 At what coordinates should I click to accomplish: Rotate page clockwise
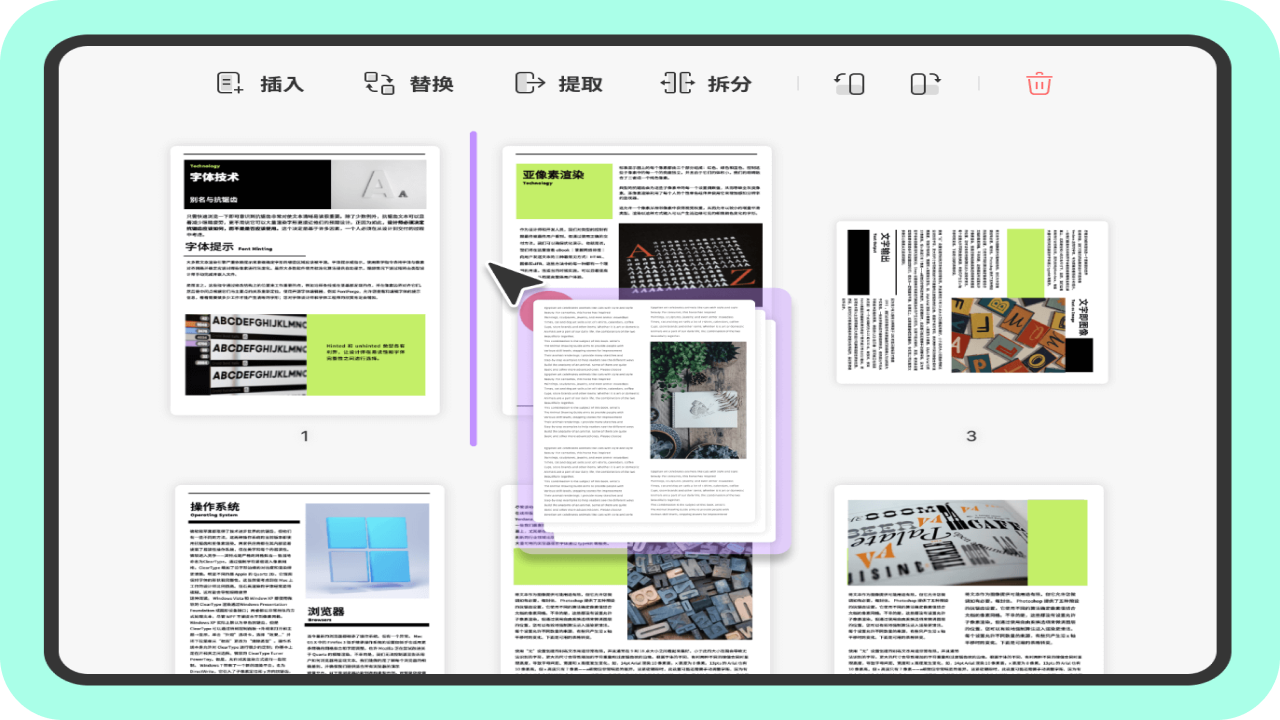(x=925, y=84)
